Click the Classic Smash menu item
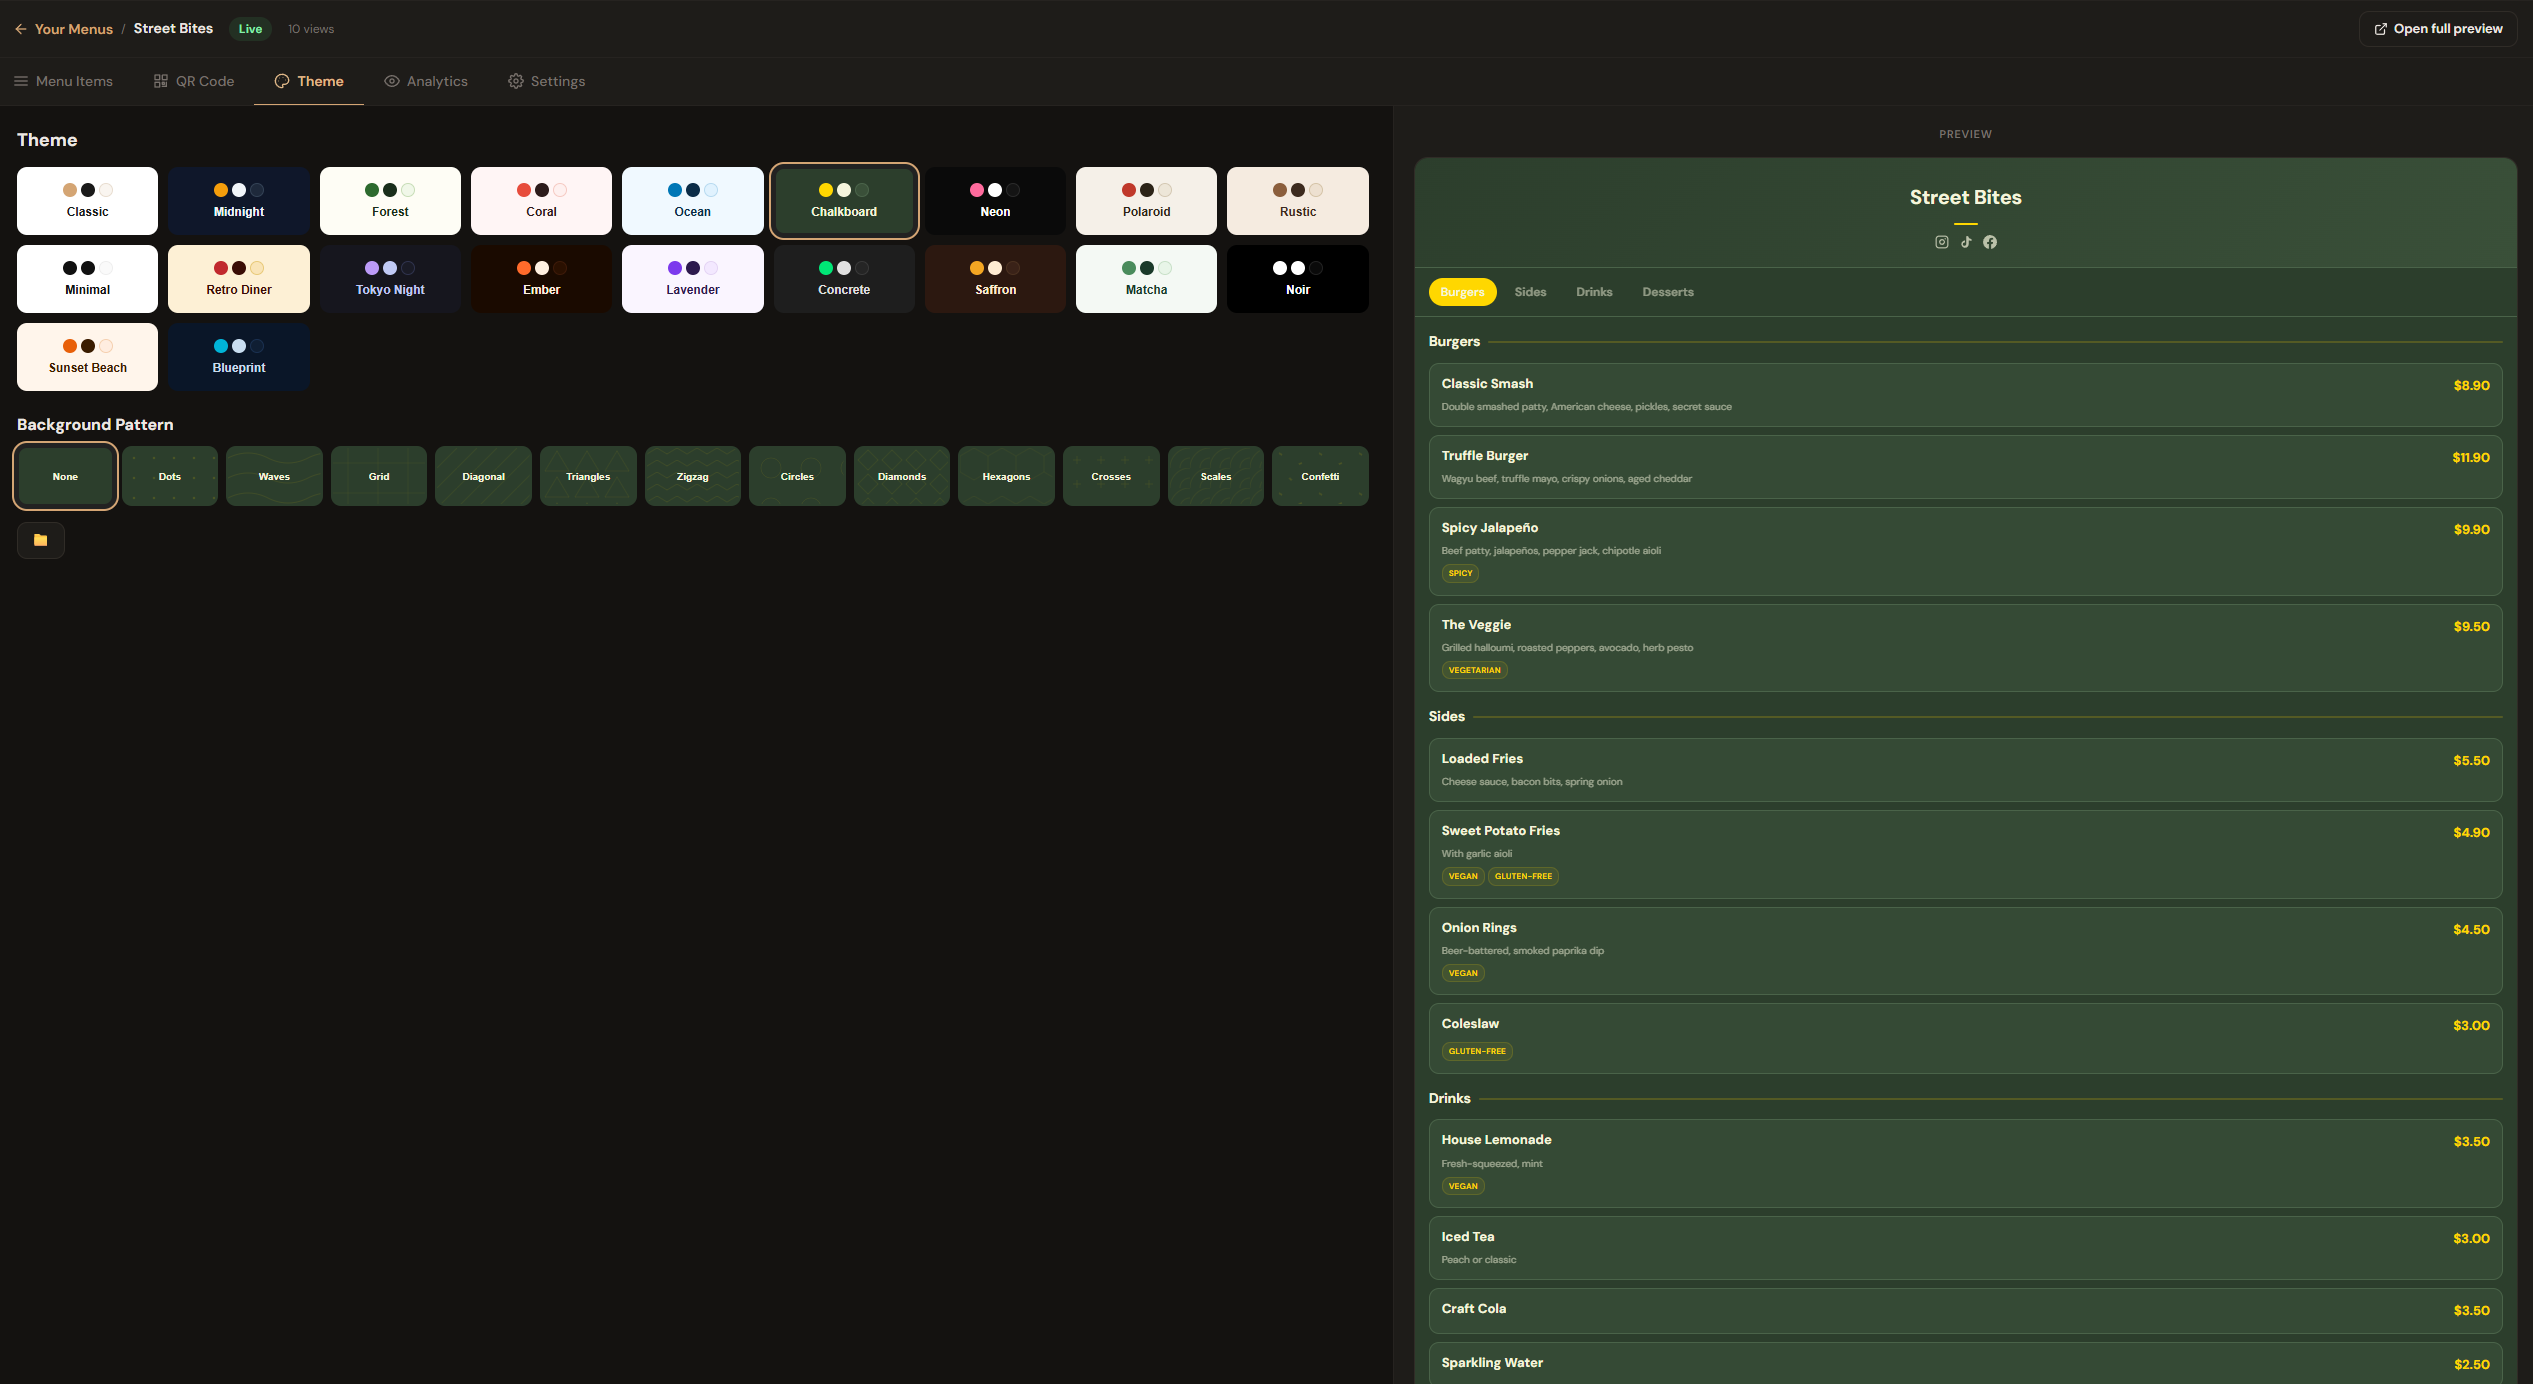The width and height of the screenshot is (2533, 1384). pos(1965,395)
